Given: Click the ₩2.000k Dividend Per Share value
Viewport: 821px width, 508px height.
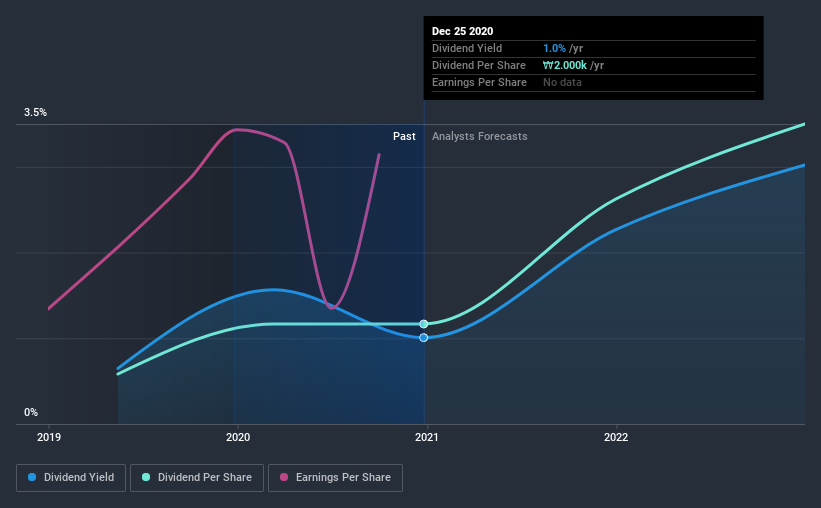Looking at the screenshot, I should (564, 65).
